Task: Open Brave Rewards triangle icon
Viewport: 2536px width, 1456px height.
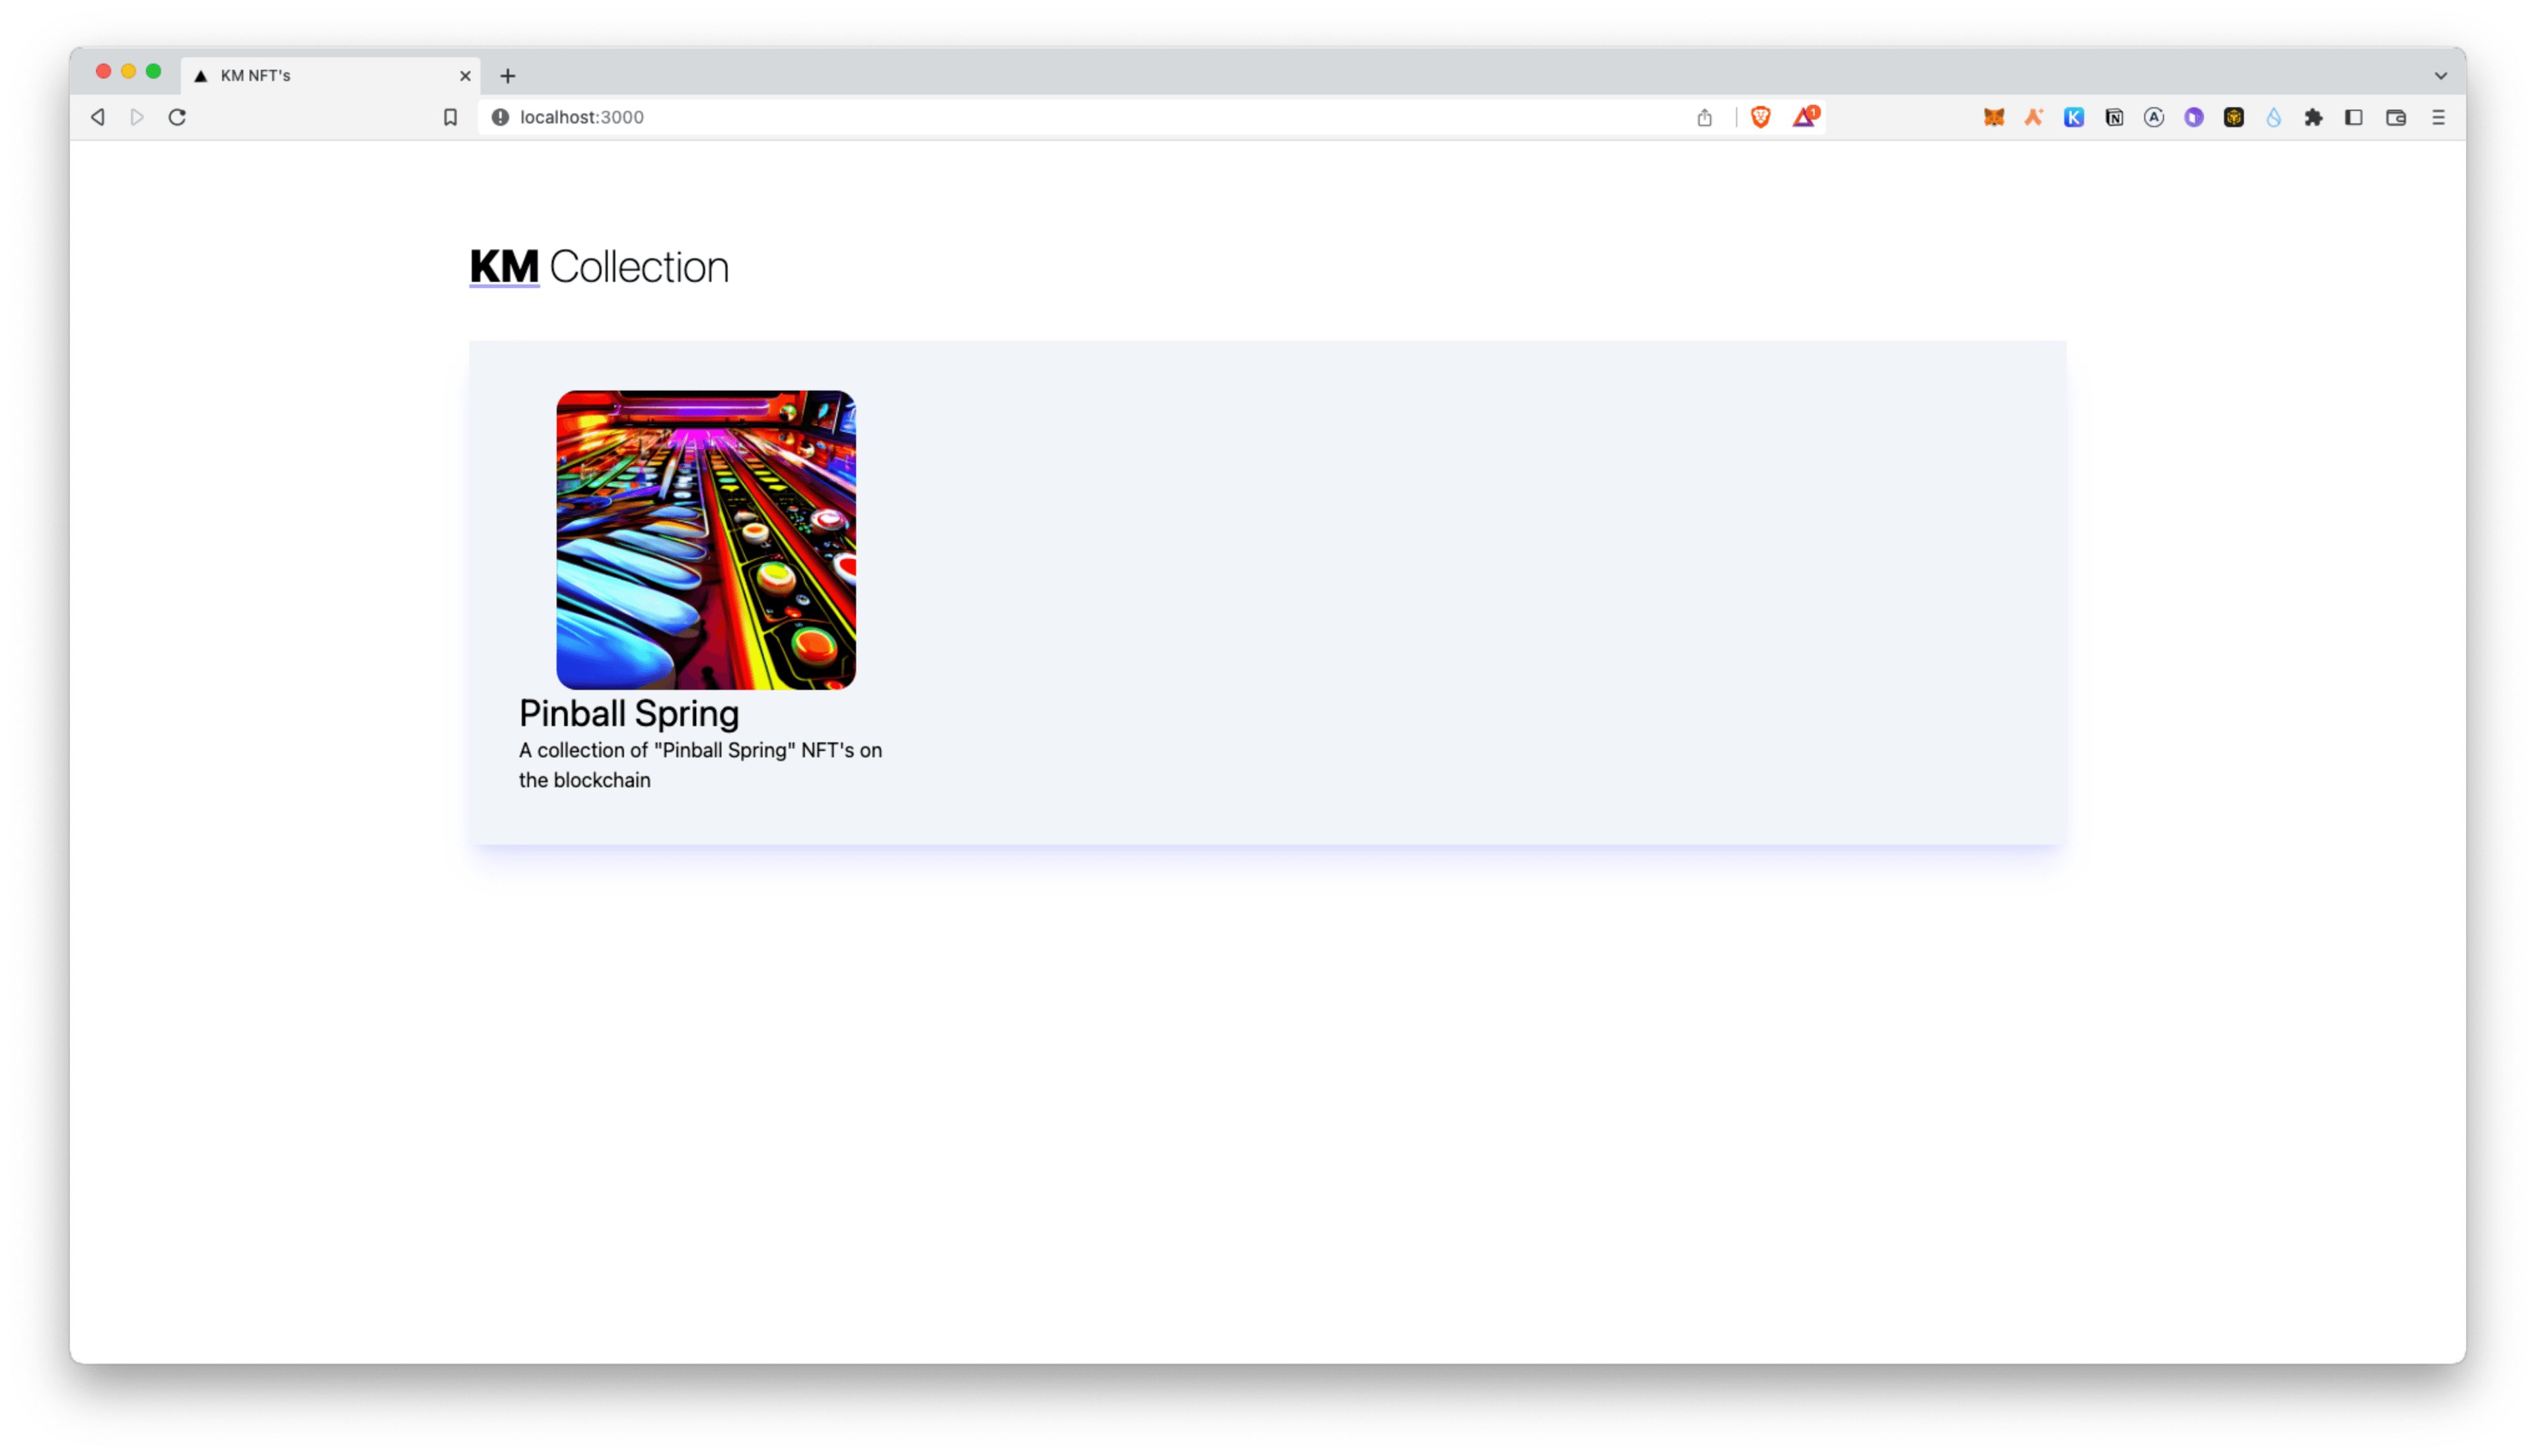Action: coord(1805,116)
